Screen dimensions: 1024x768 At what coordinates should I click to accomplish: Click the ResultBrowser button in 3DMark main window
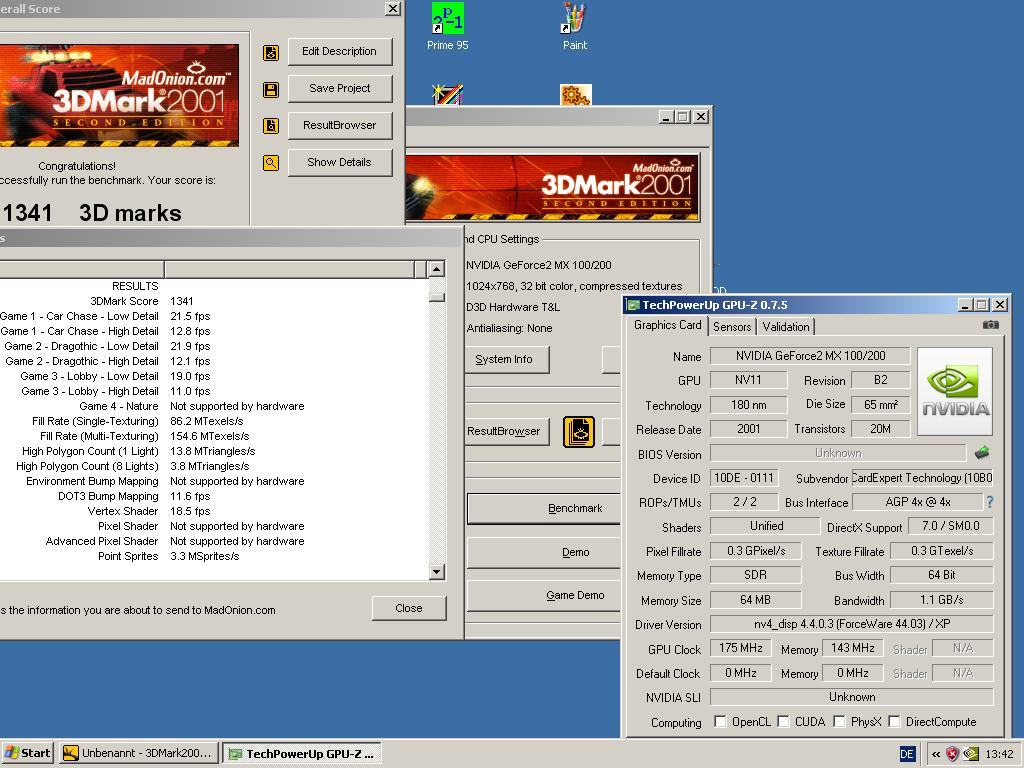click(x=507, y=432)
